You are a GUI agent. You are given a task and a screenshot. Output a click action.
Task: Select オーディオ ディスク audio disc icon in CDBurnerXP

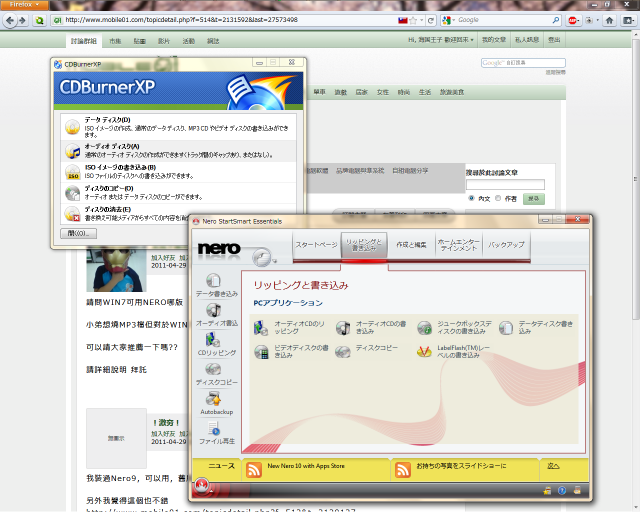(x=73, y=151)
